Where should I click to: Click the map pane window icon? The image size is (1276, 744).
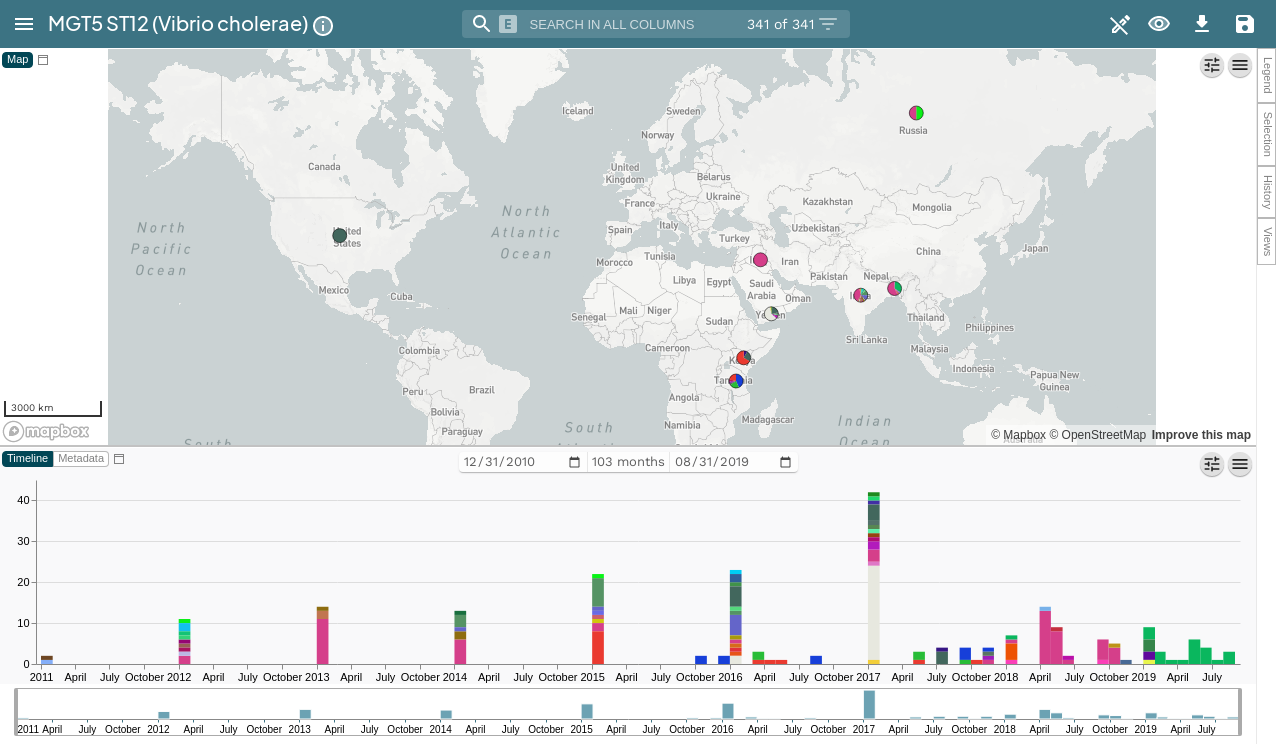43,60
